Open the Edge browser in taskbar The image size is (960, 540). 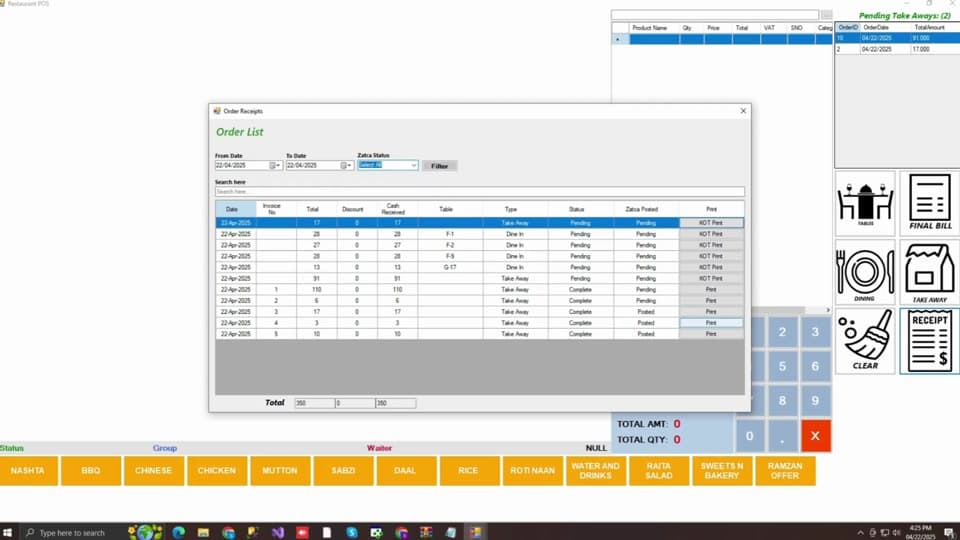pos(178,532)
